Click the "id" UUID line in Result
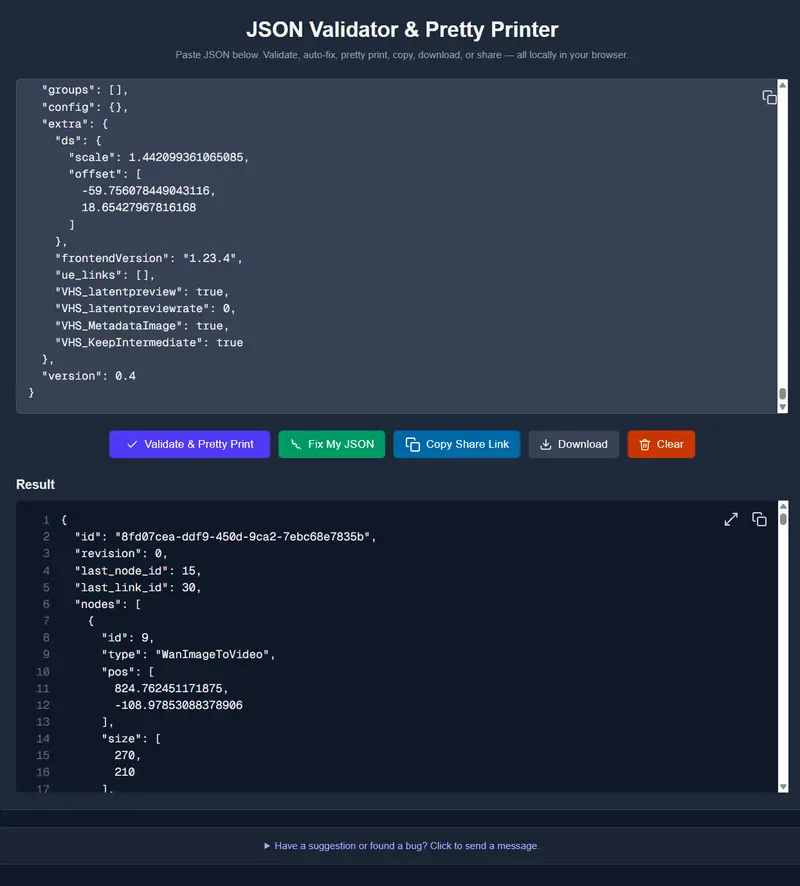The image size is (800, 886). (225, 537)
